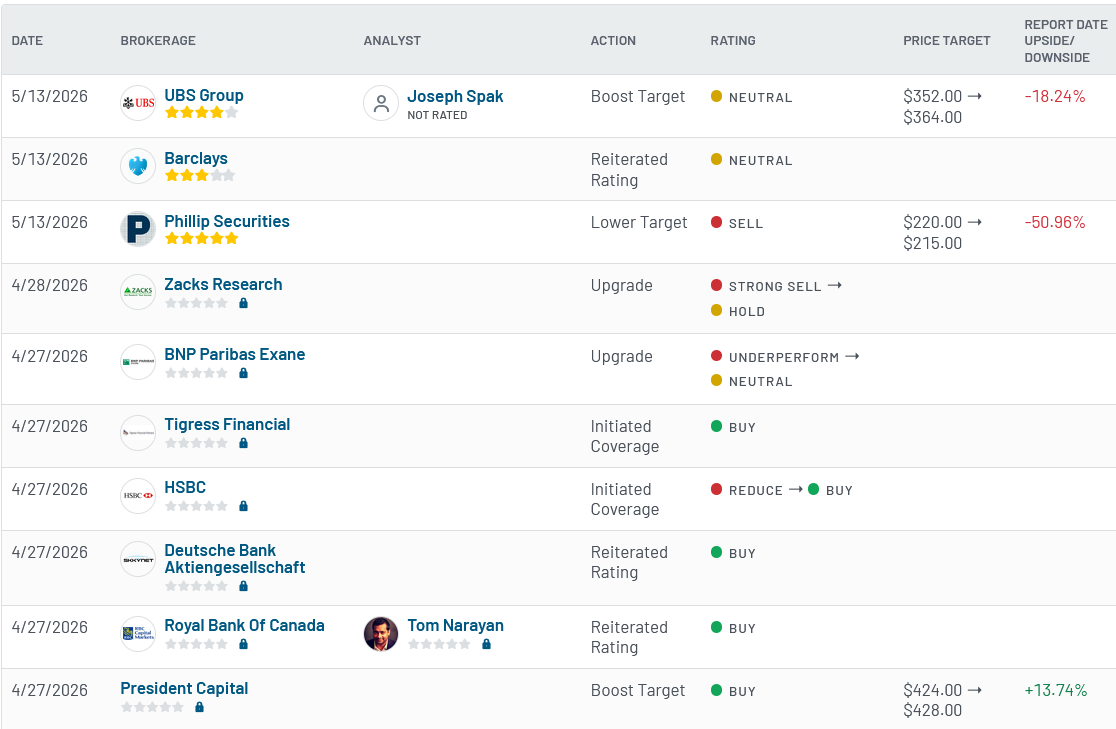Click the Royal Bank Of Canada logo
Screen dimensions: 1116x729
(138, 634)
